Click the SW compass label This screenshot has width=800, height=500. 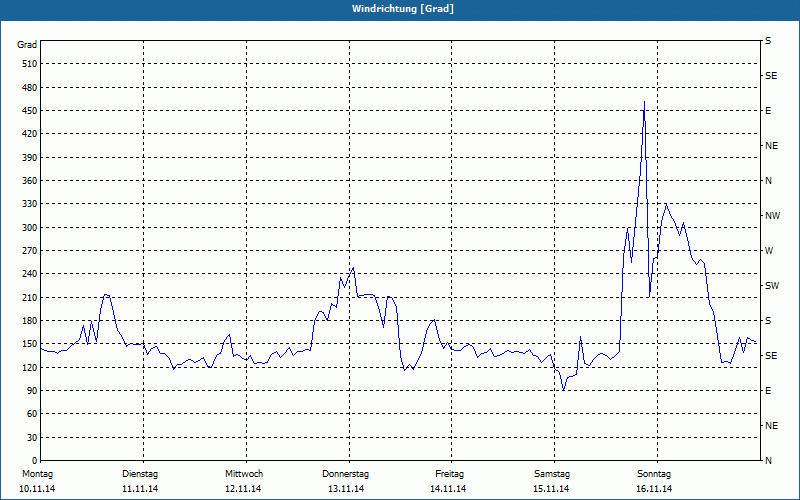coord(772,286)
